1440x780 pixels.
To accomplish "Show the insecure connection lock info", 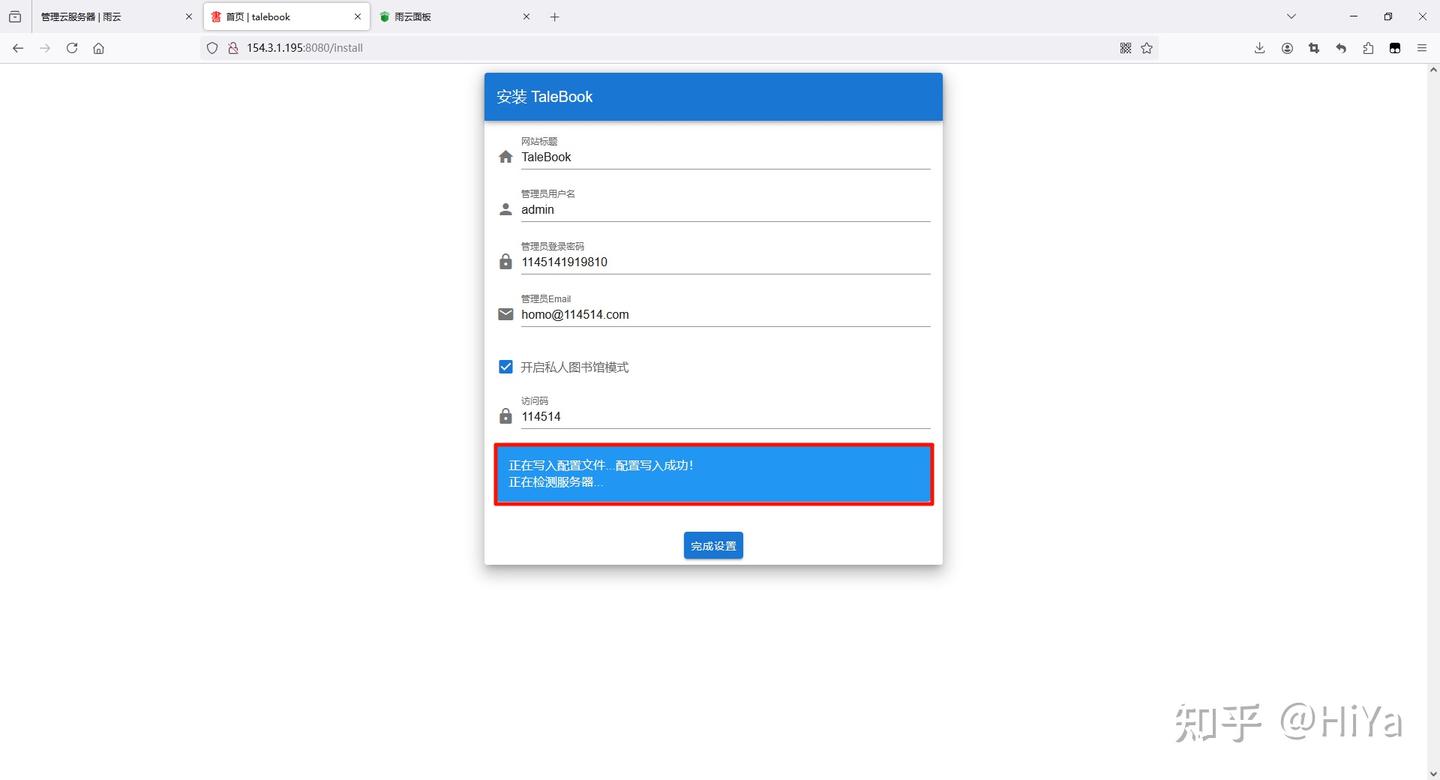I will (x=233, y=48).
